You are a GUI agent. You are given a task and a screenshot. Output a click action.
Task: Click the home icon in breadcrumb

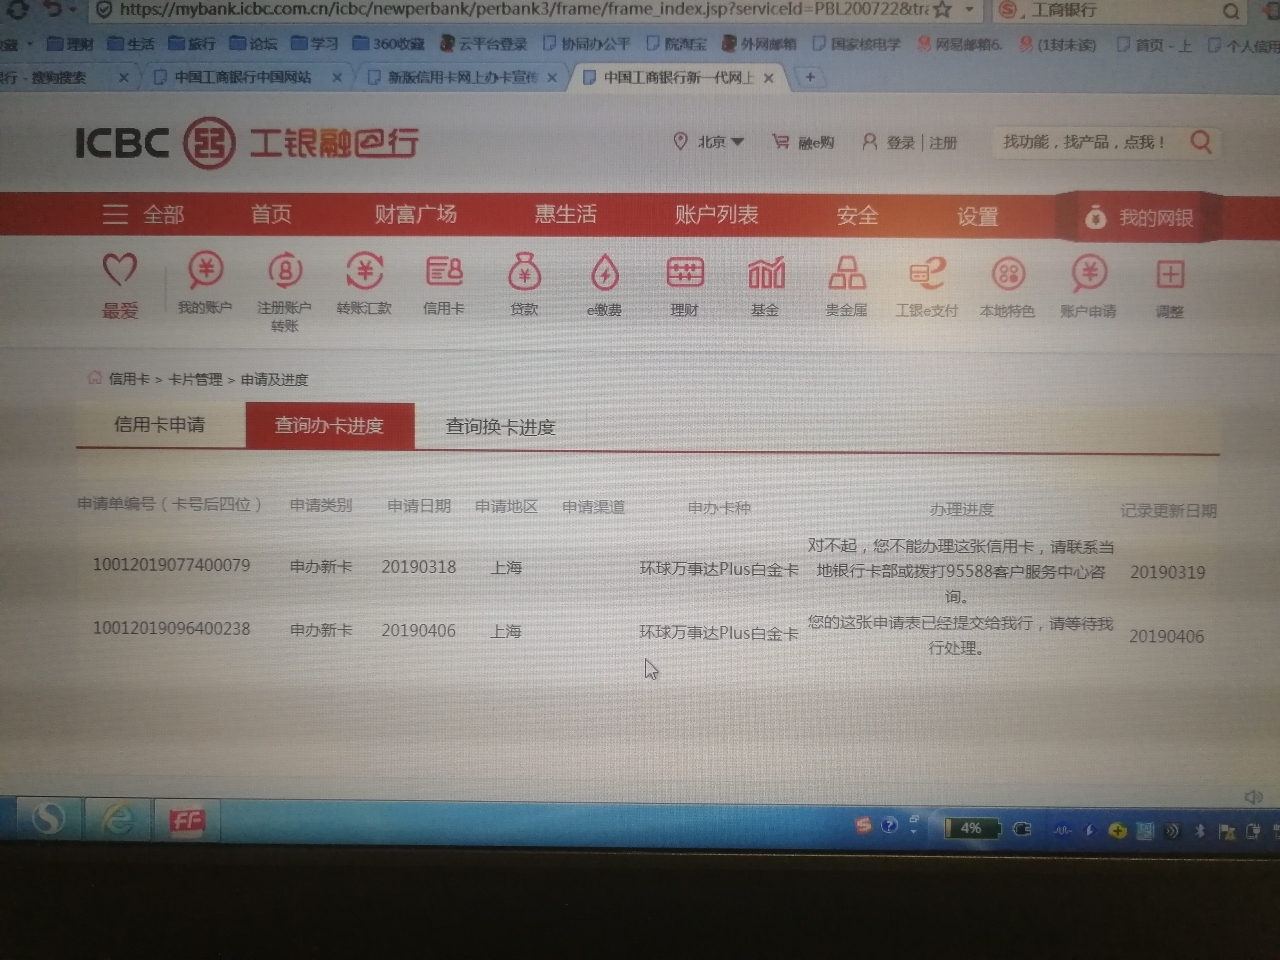click(94, 378)
